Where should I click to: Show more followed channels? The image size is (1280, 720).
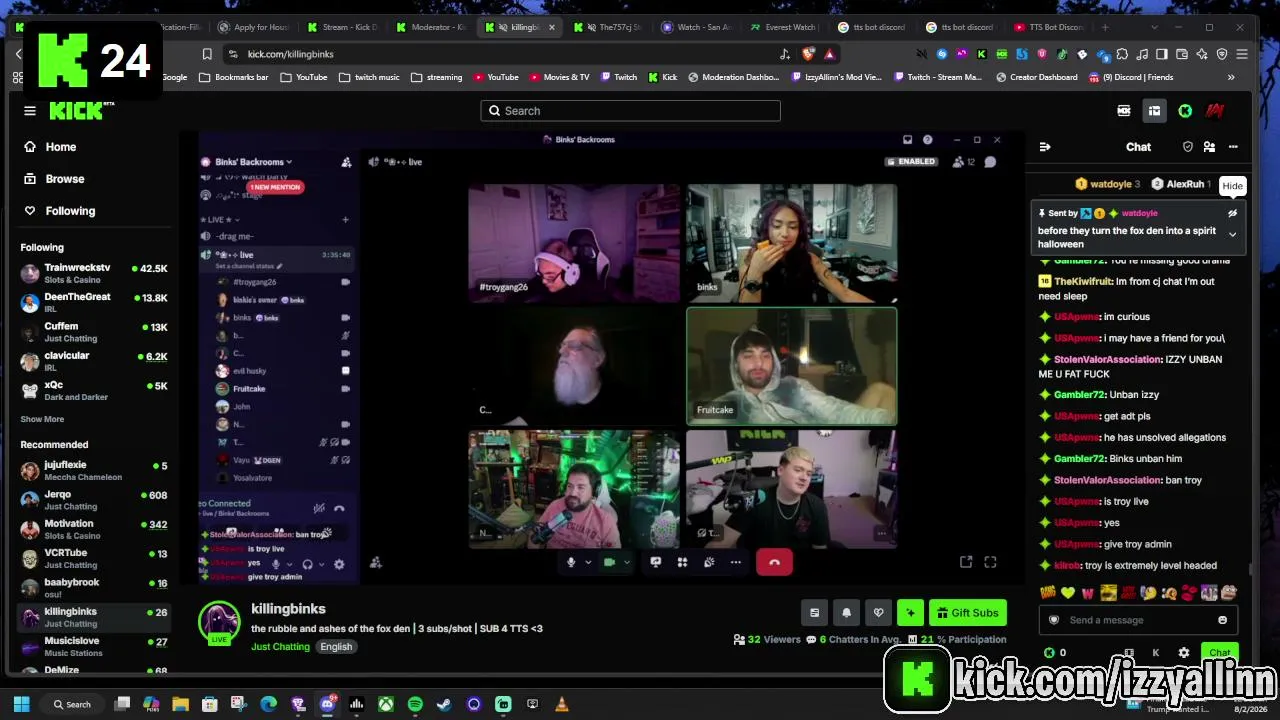coord(42,419)
